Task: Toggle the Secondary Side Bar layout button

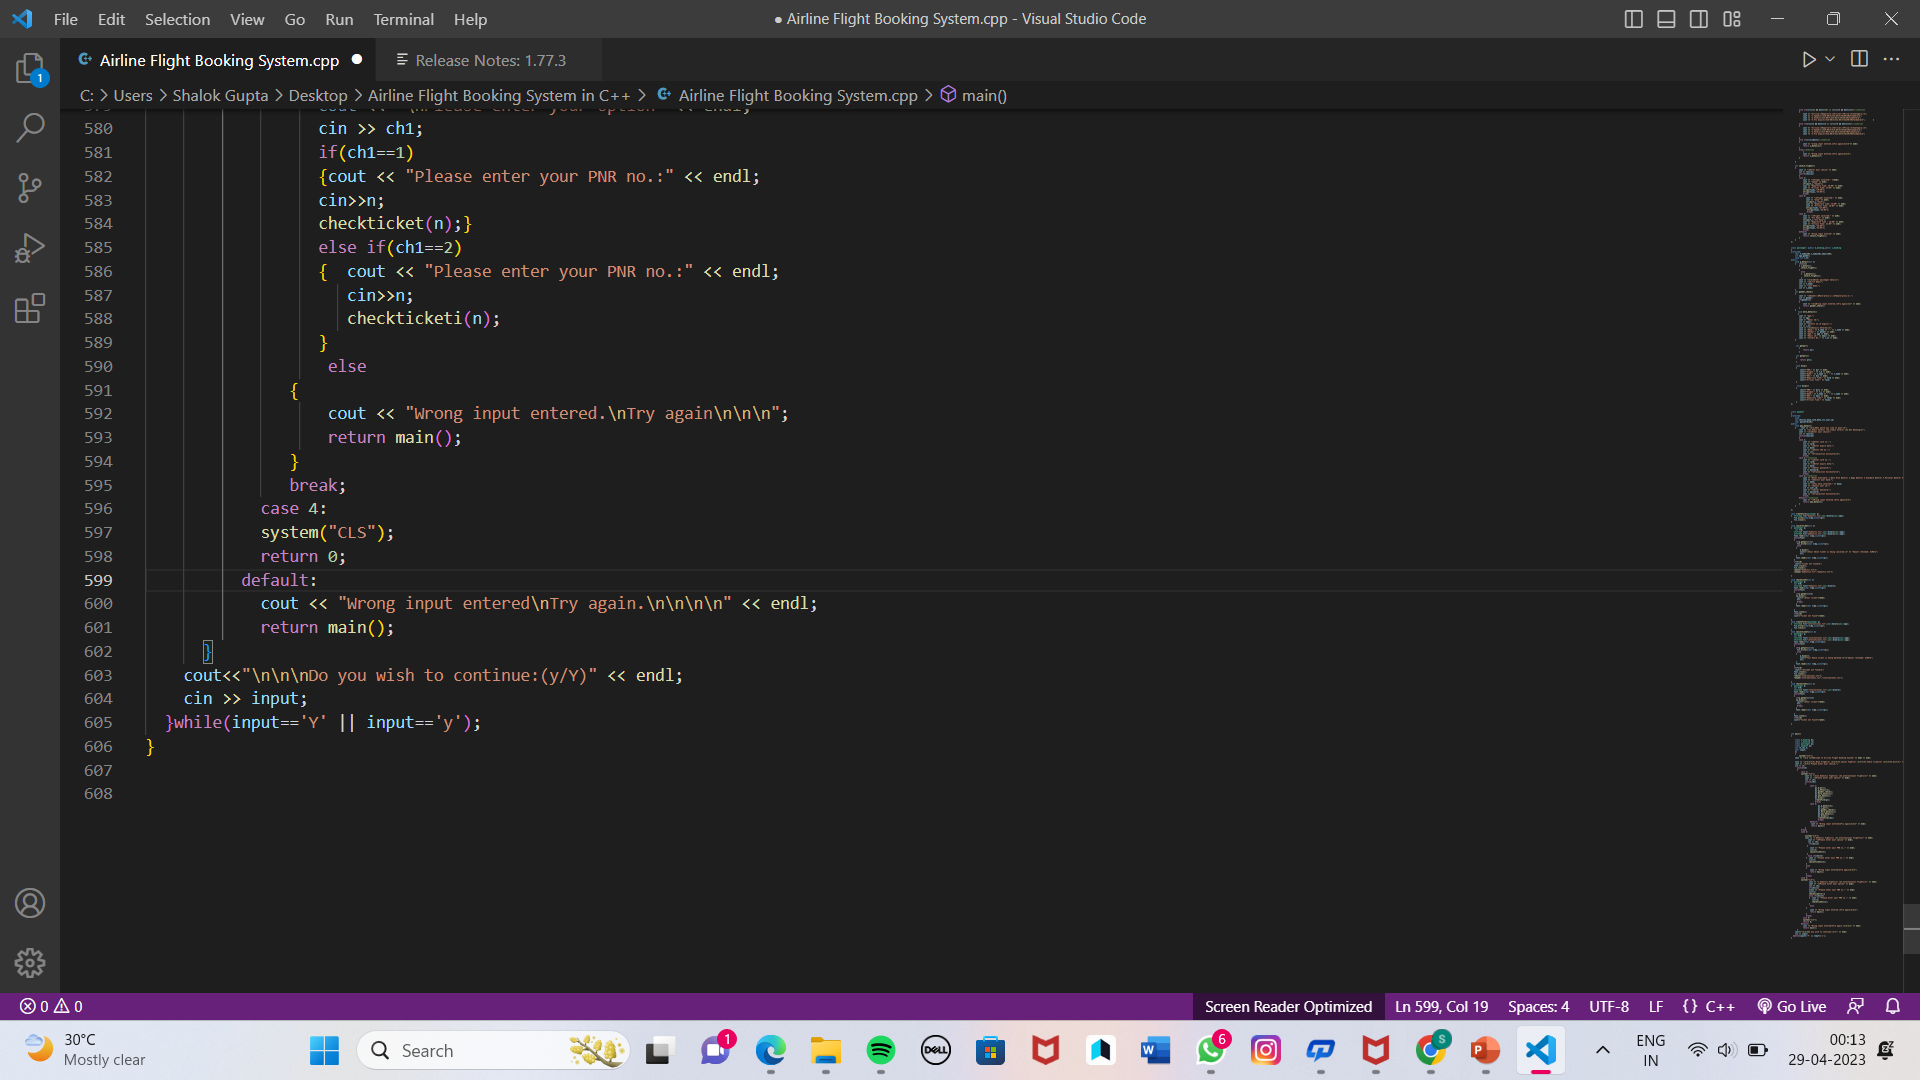Action: pyautogui.click(x=1699, y=19)
